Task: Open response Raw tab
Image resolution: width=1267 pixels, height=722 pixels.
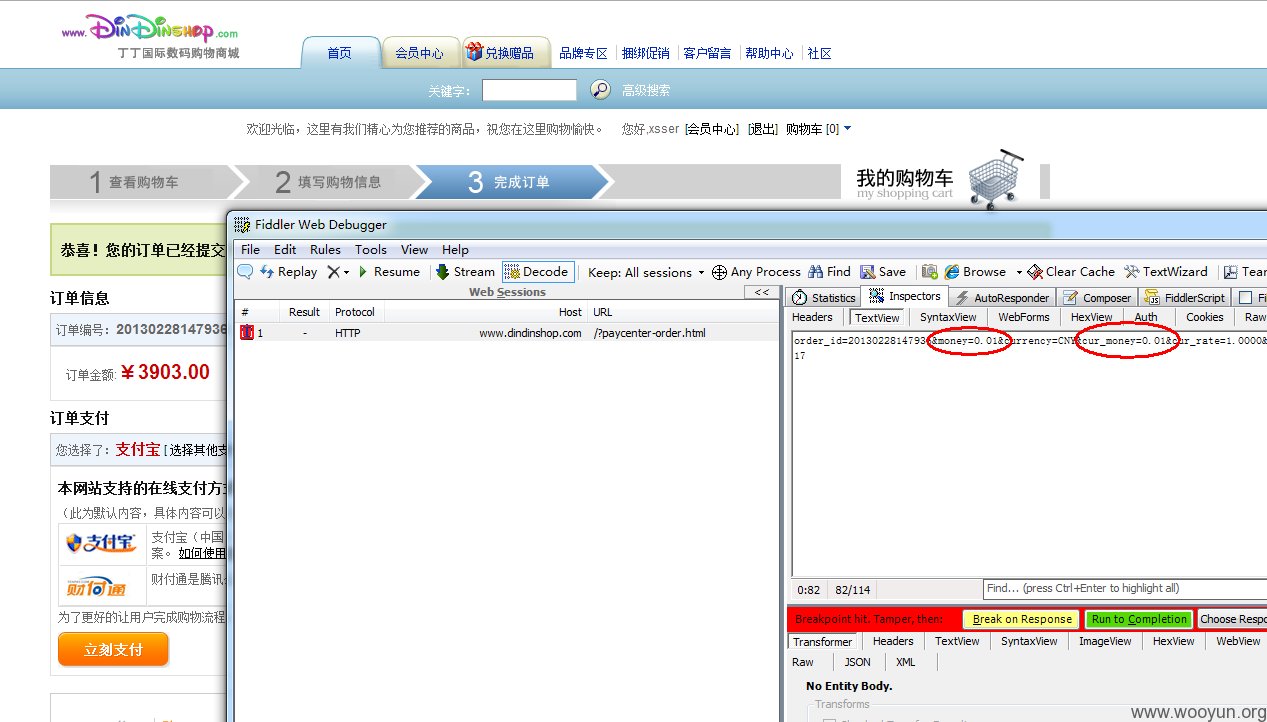Action: [x=803, y=662]
